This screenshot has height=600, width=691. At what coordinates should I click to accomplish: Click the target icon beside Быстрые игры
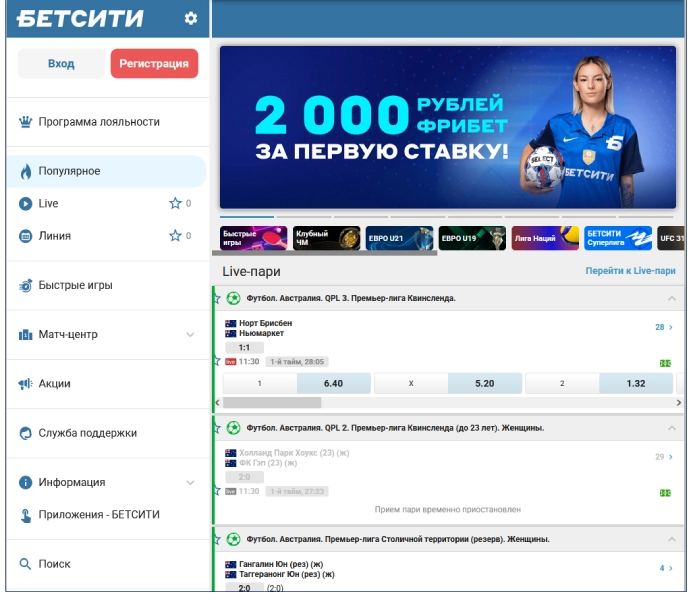click(x=26, y=285)
